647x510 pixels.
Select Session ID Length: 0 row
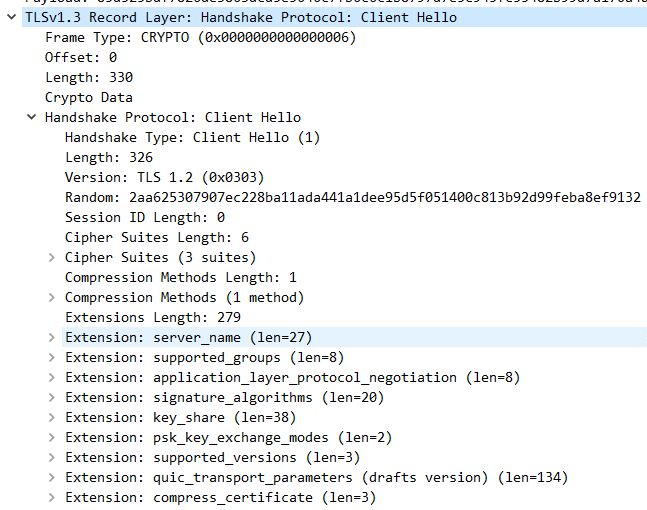tap(145, 217)
